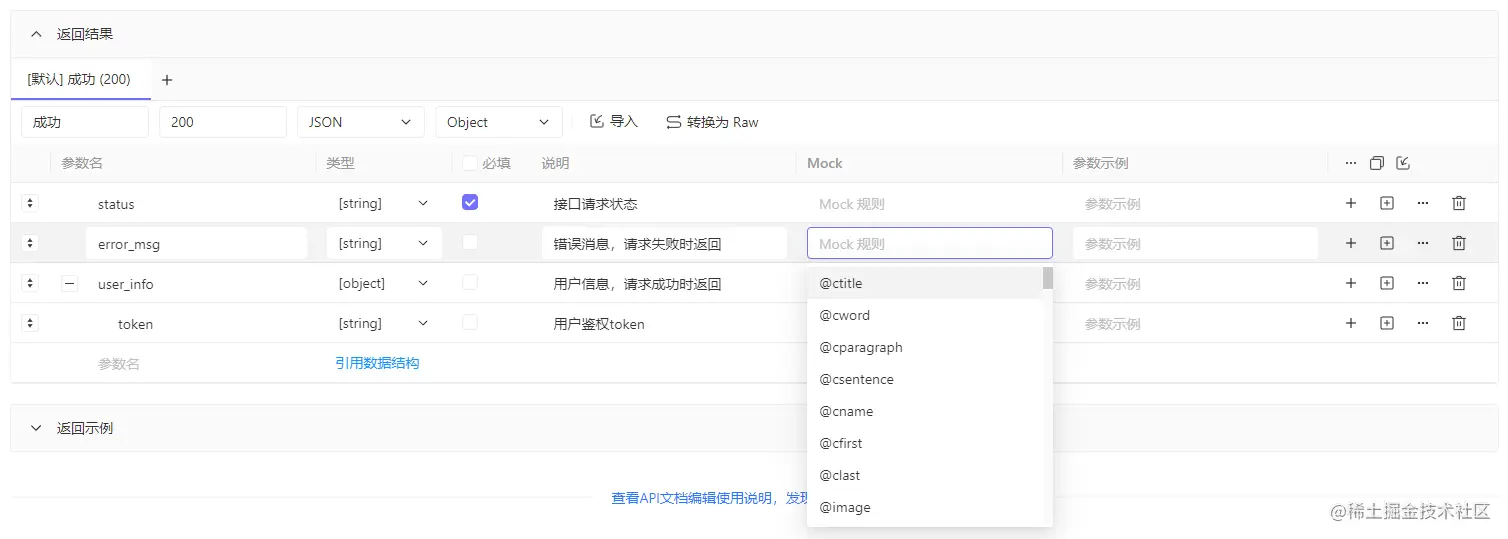The width and height of the screenshot is (1508, 539).
Task: Select the [默认] 成功 (200) tab
Action: tap(79, 79)
